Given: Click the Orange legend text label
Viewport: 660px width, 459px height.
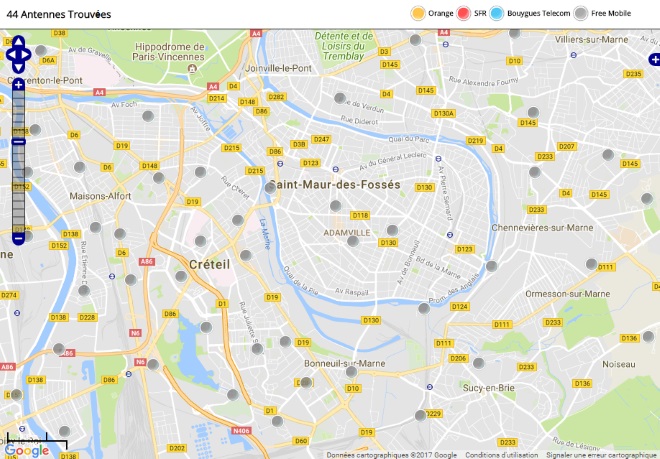Looking at the screenshot, I should (x=441, y=13).
